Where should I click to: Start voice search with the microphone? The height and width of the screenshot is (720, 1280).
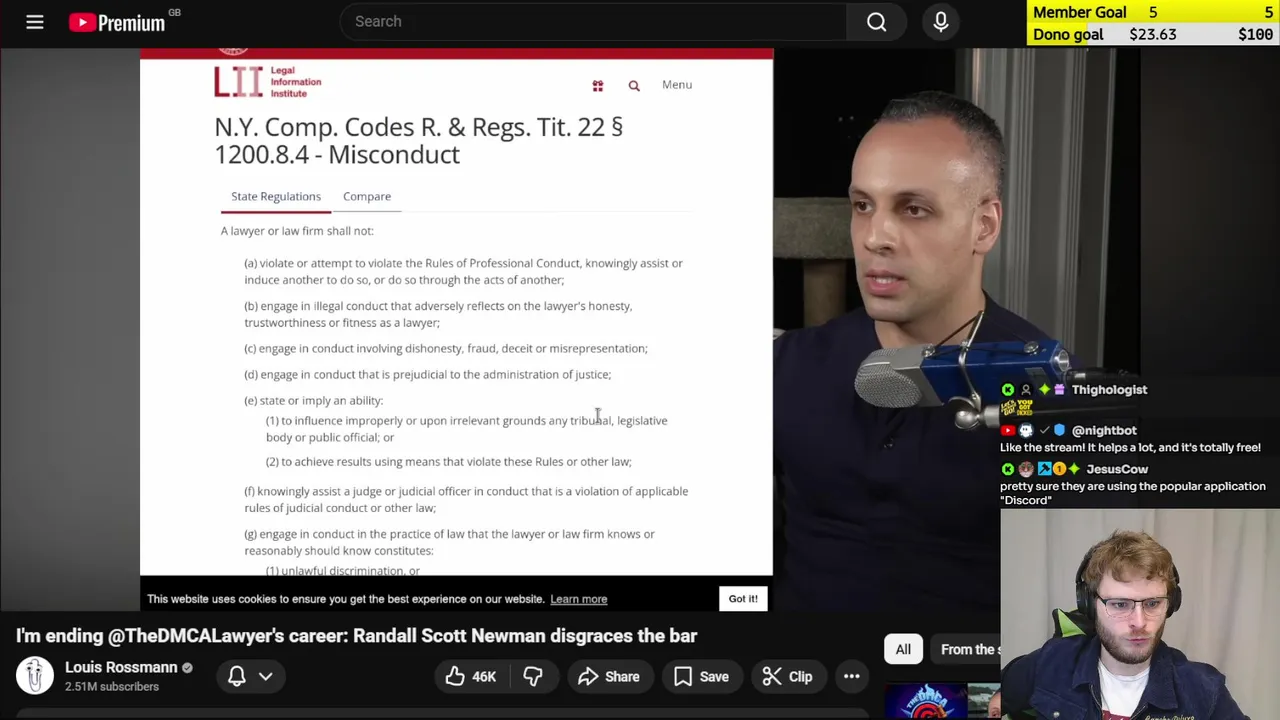point(940,22)
